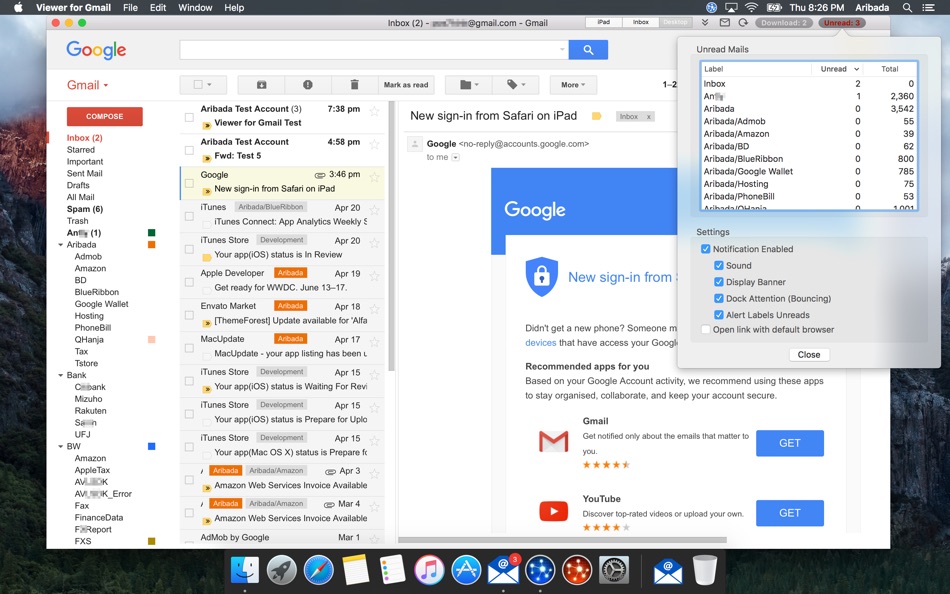The height and width of the screenshot is (594, 950).
Task: Open Safari from the dock
Action: coord(319,570)
